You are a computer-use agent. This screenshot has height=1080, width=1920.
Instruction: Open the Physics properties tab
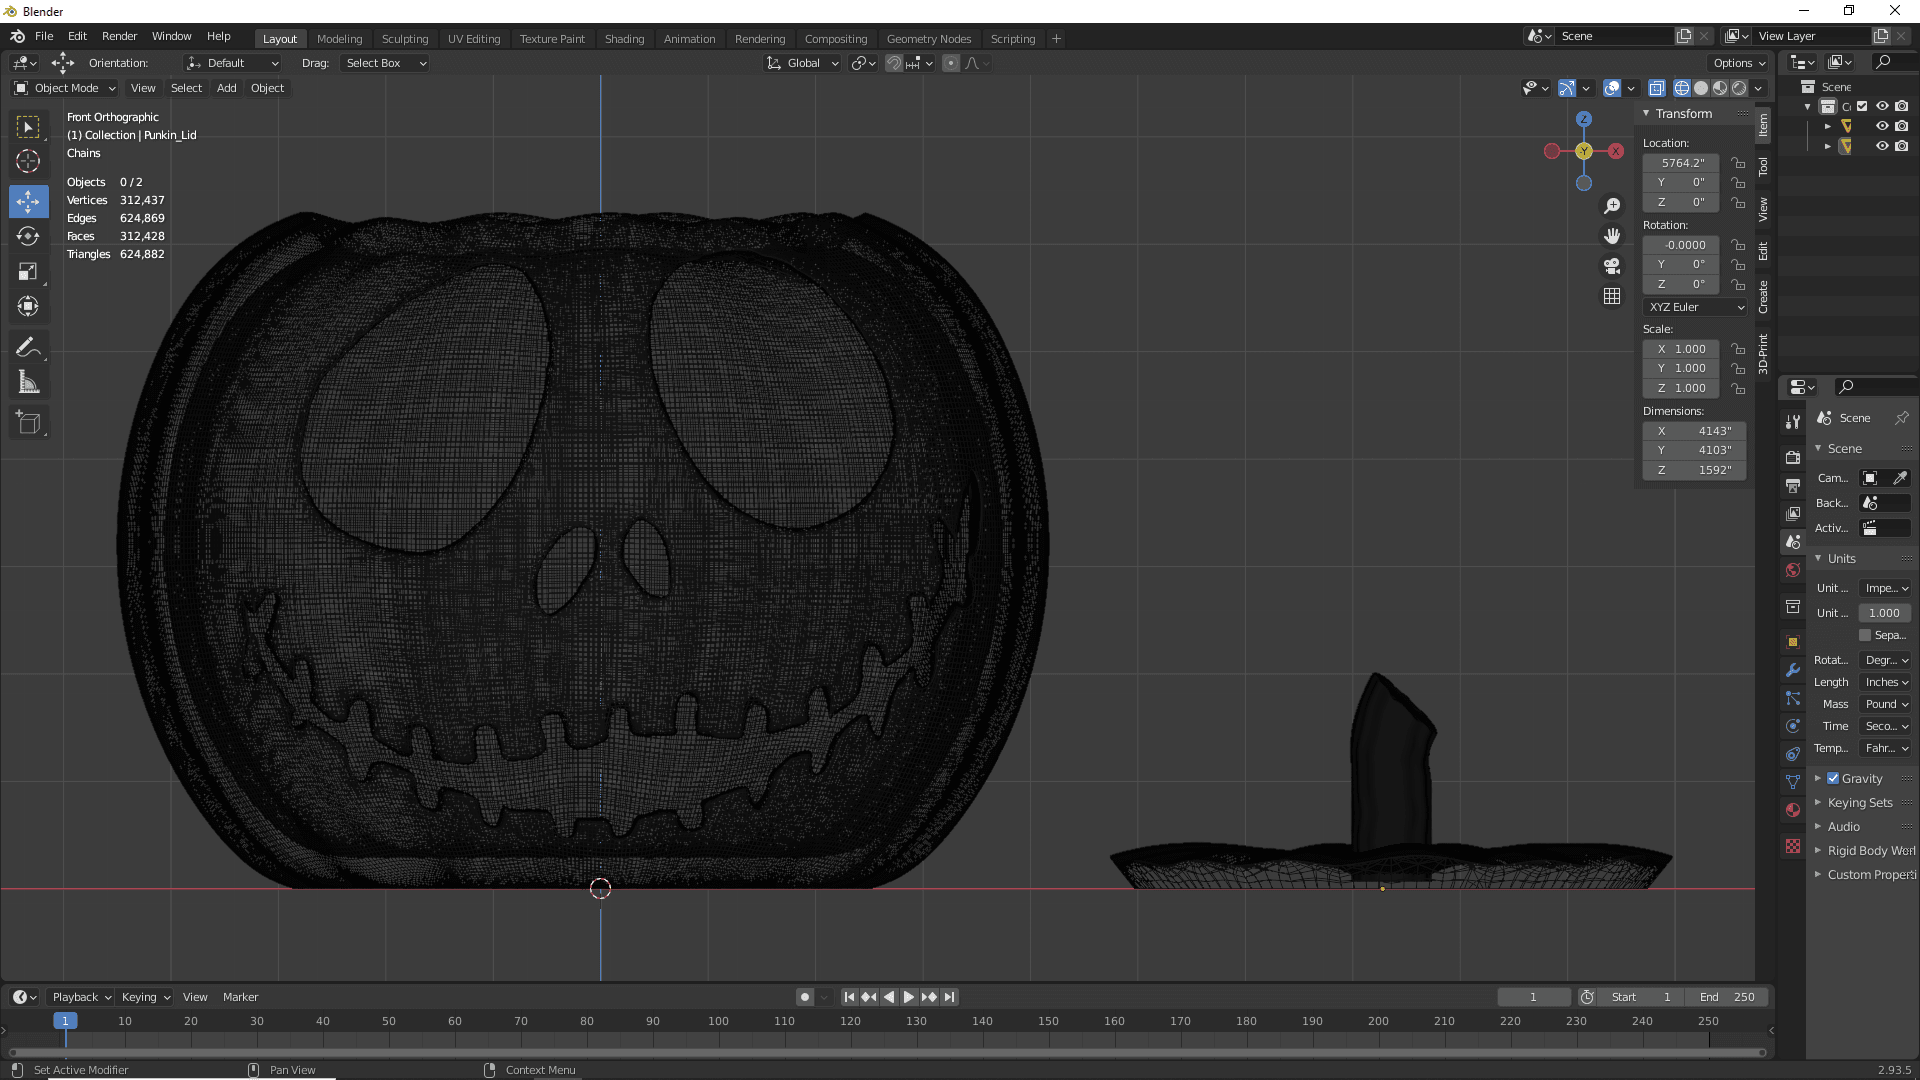tap(1793, 726)
